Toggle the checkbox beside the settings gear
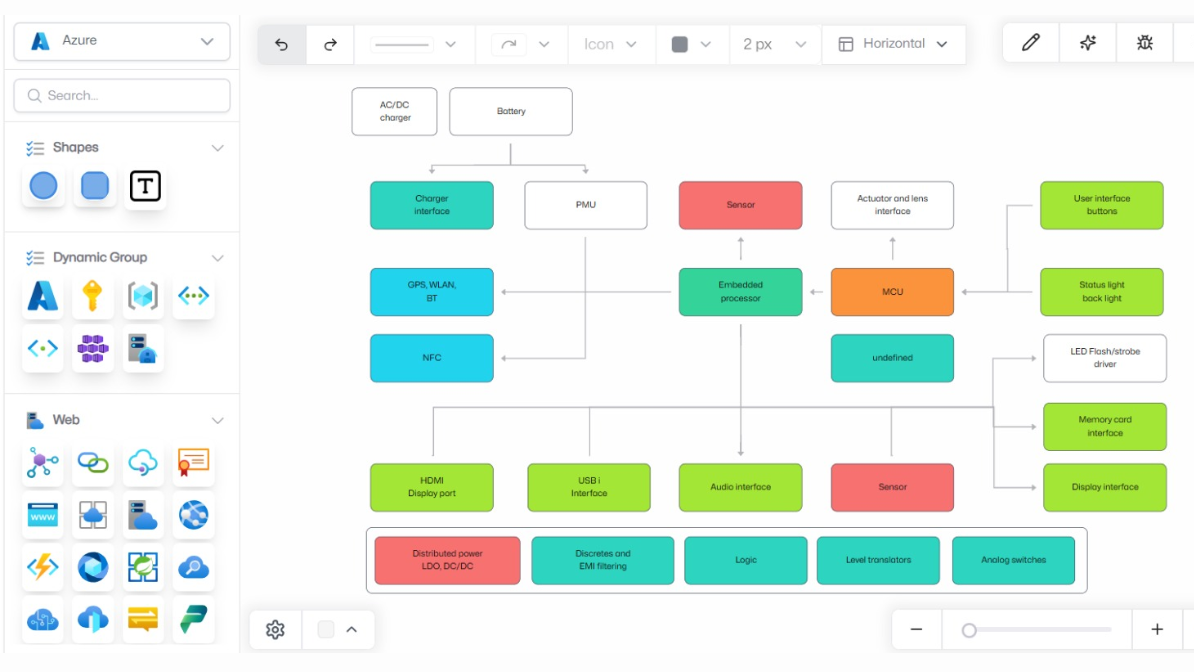1194x672 pixels. 326,630
